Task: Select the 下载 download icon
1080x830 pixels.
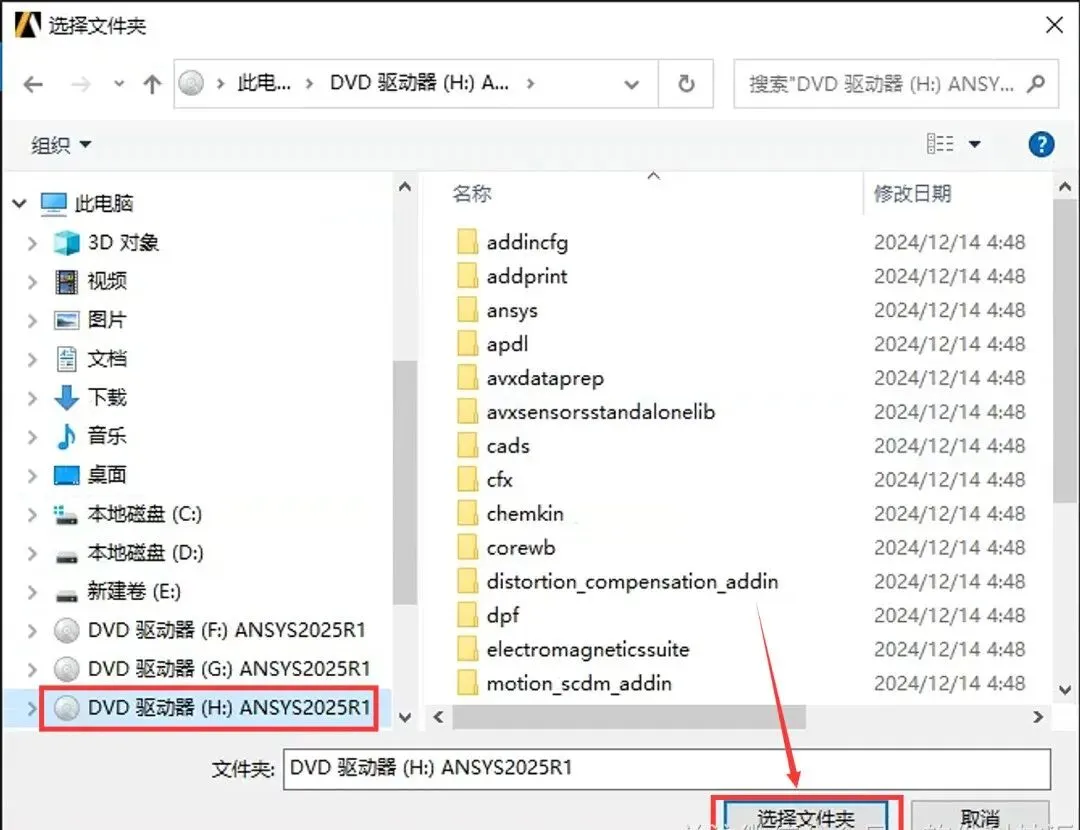Action: coord(67,397)
